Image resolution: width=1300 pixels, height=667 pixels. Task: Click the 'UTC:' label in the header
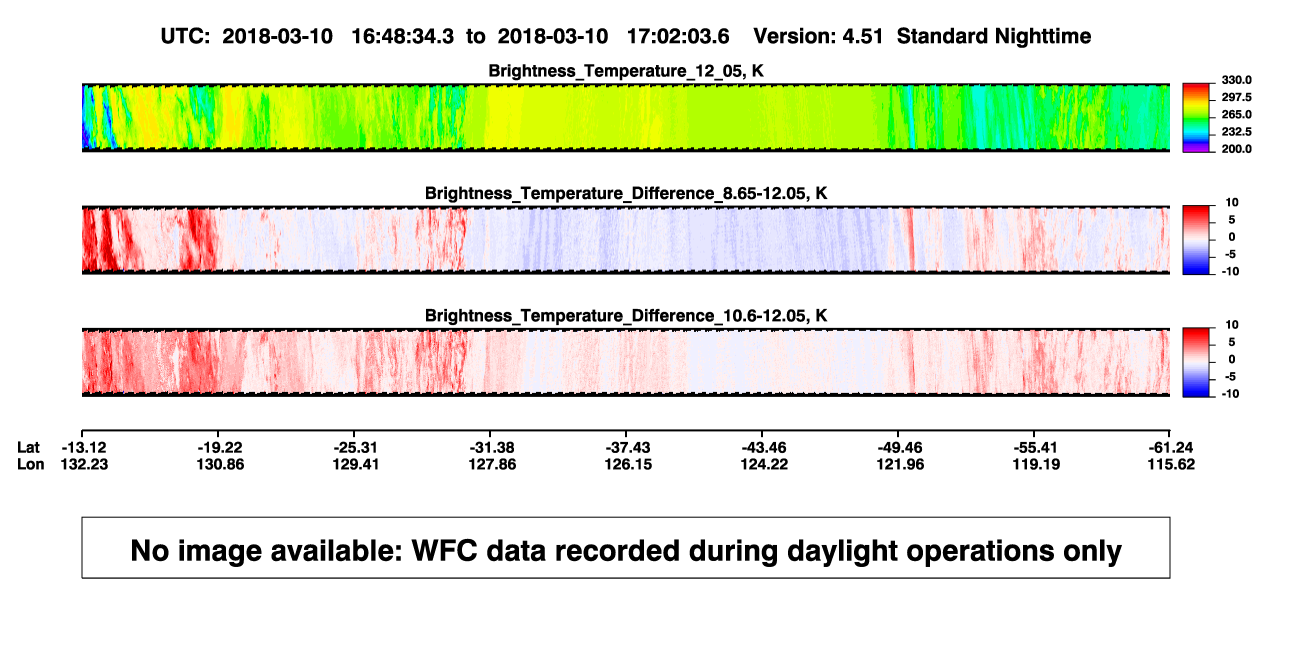(x=185, y=37)
